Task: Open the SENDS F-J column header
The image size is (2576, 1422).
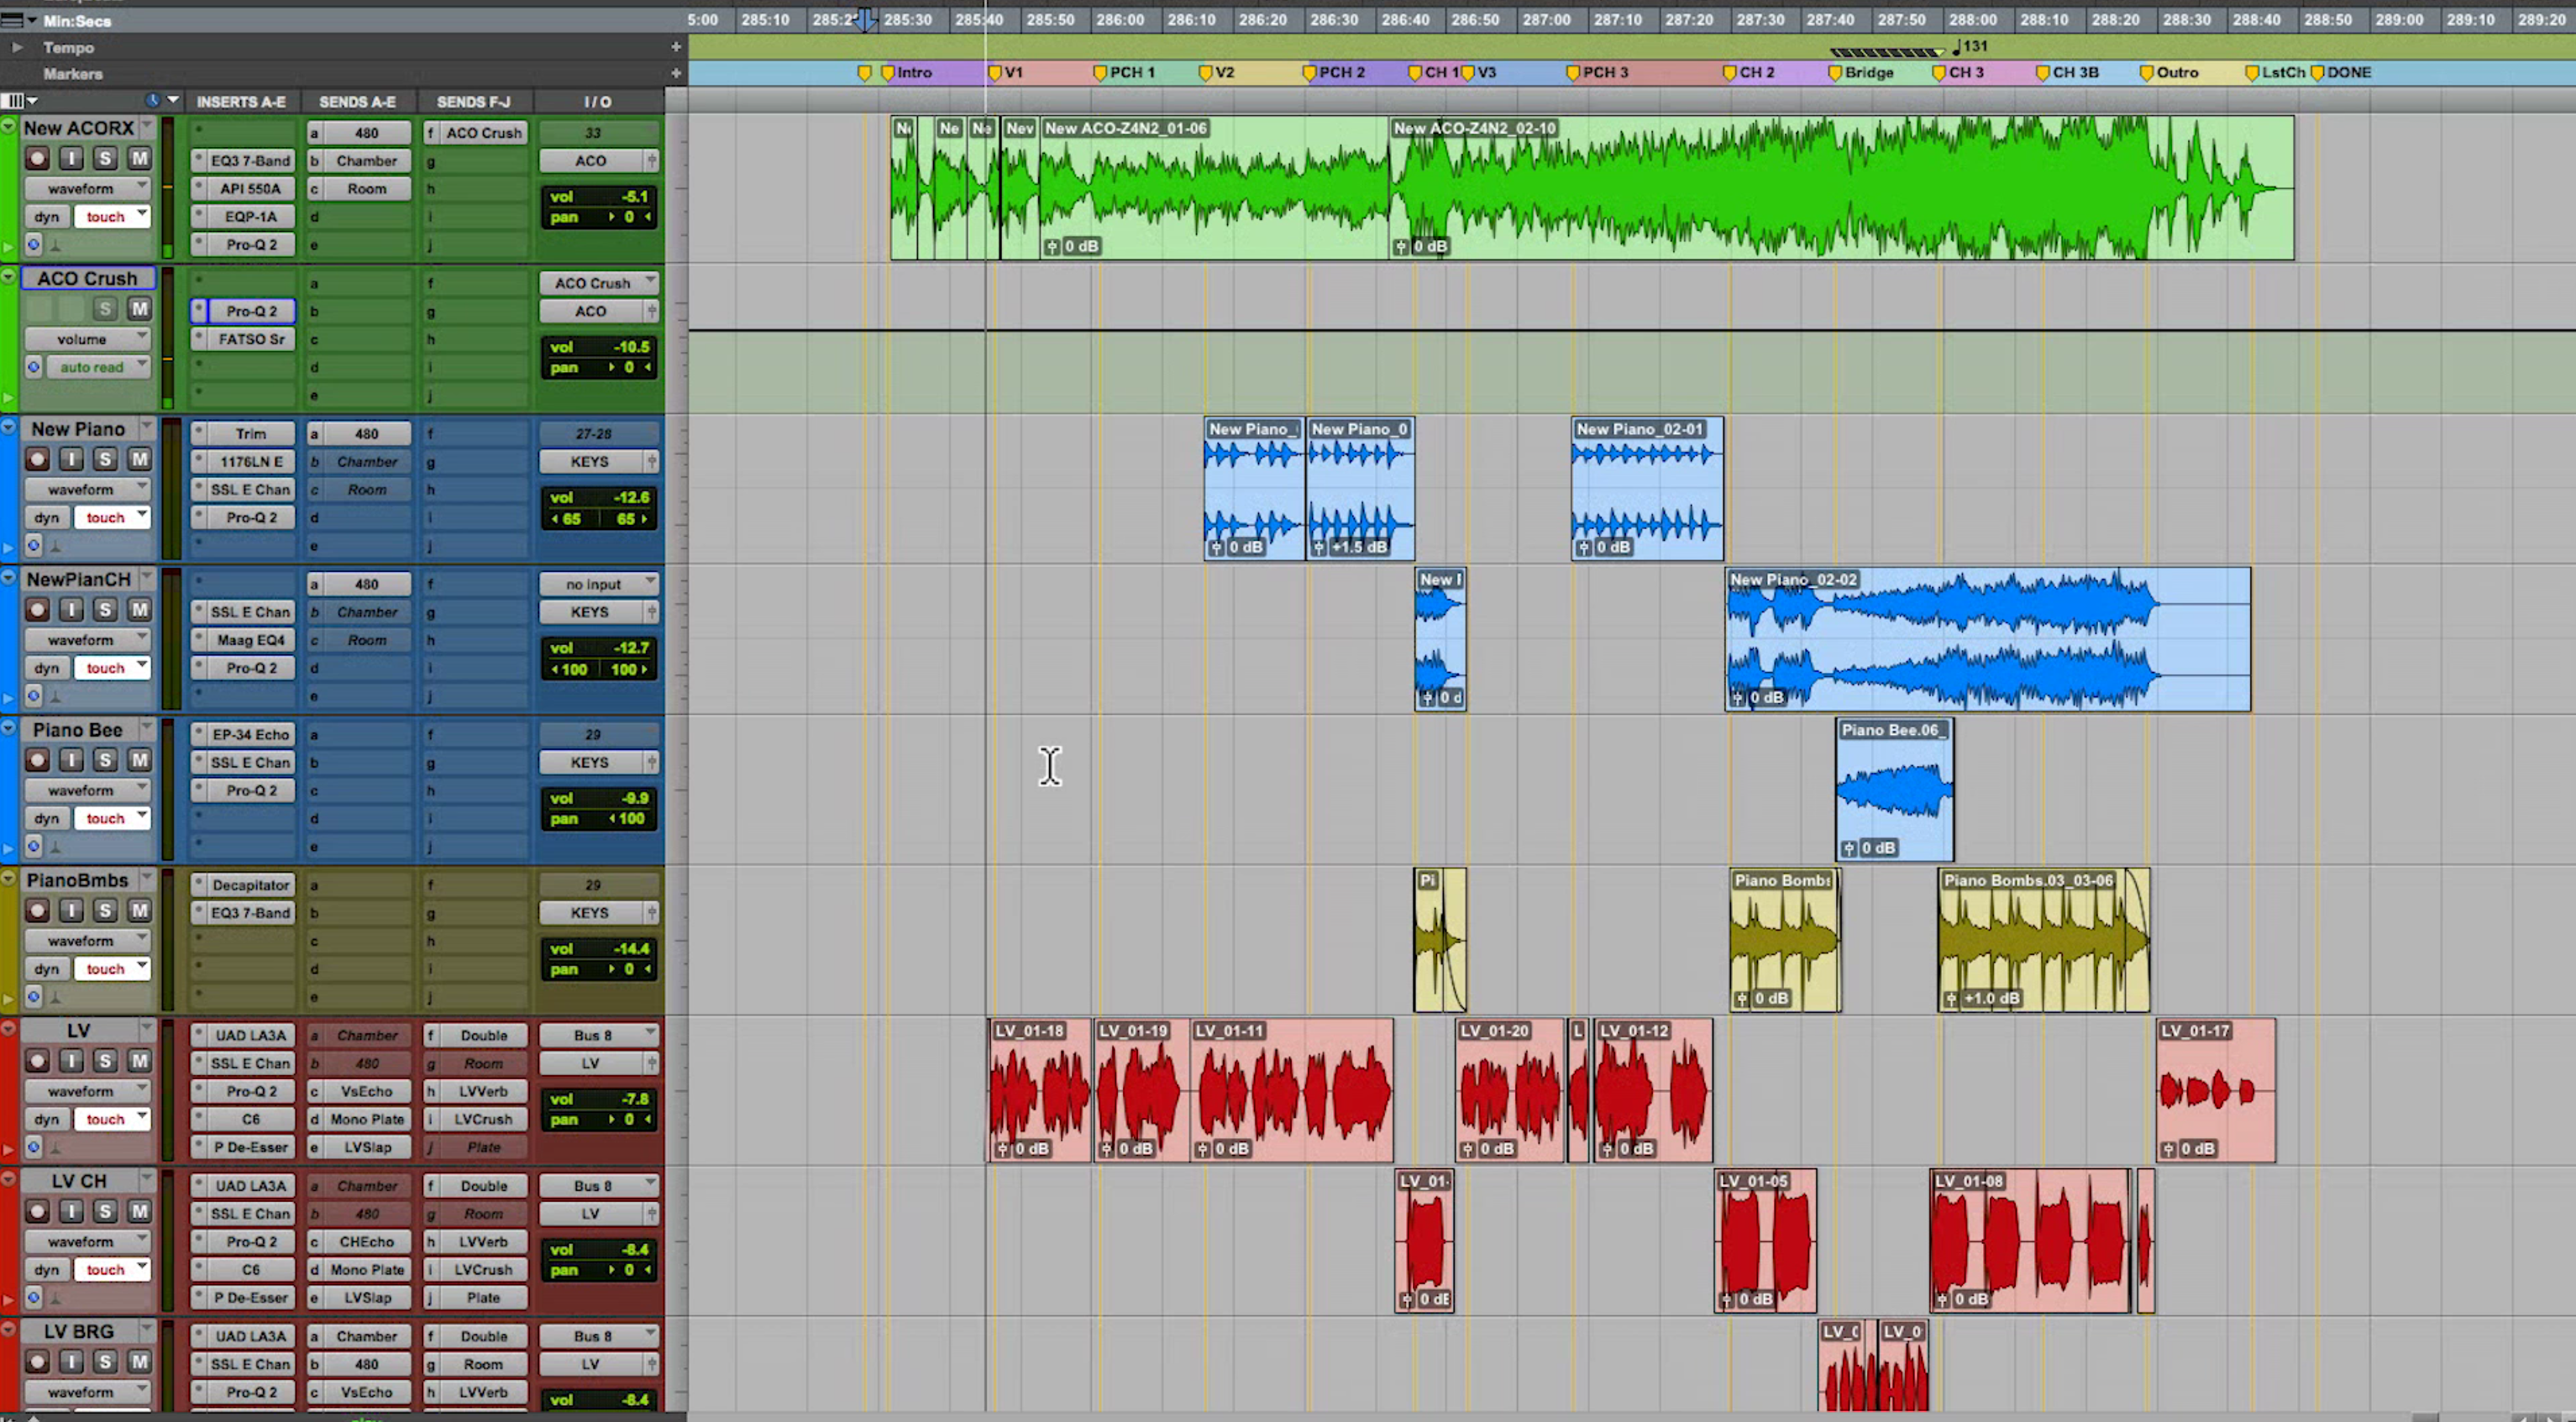Action: pos(473,102)
